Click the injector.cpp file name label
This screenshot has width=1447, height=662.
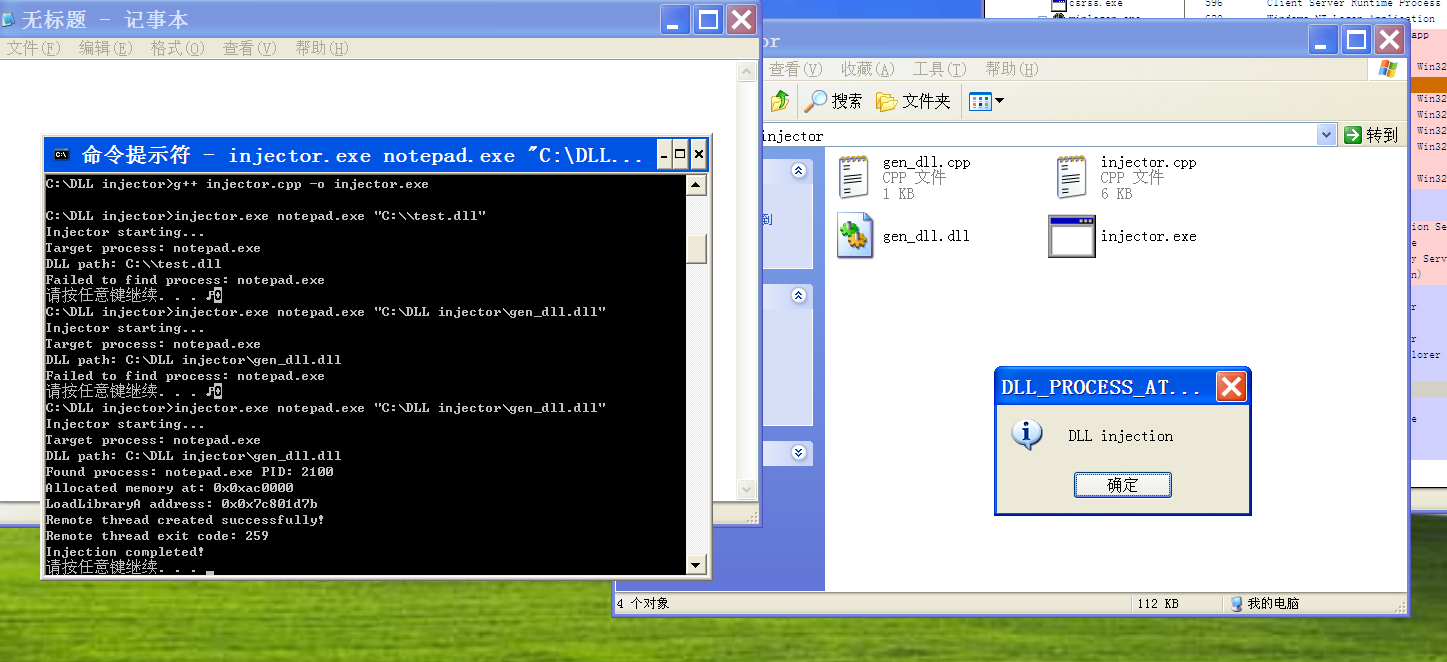pyautogui.click(x=1148, y=162)
